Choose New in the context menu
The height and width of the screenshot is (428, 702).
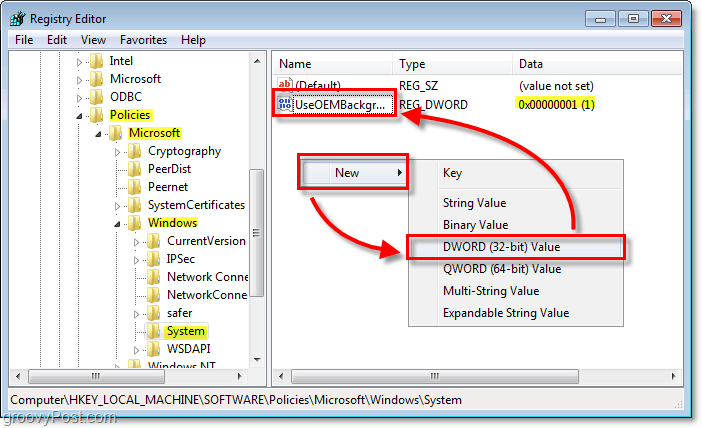click(353, 173)
